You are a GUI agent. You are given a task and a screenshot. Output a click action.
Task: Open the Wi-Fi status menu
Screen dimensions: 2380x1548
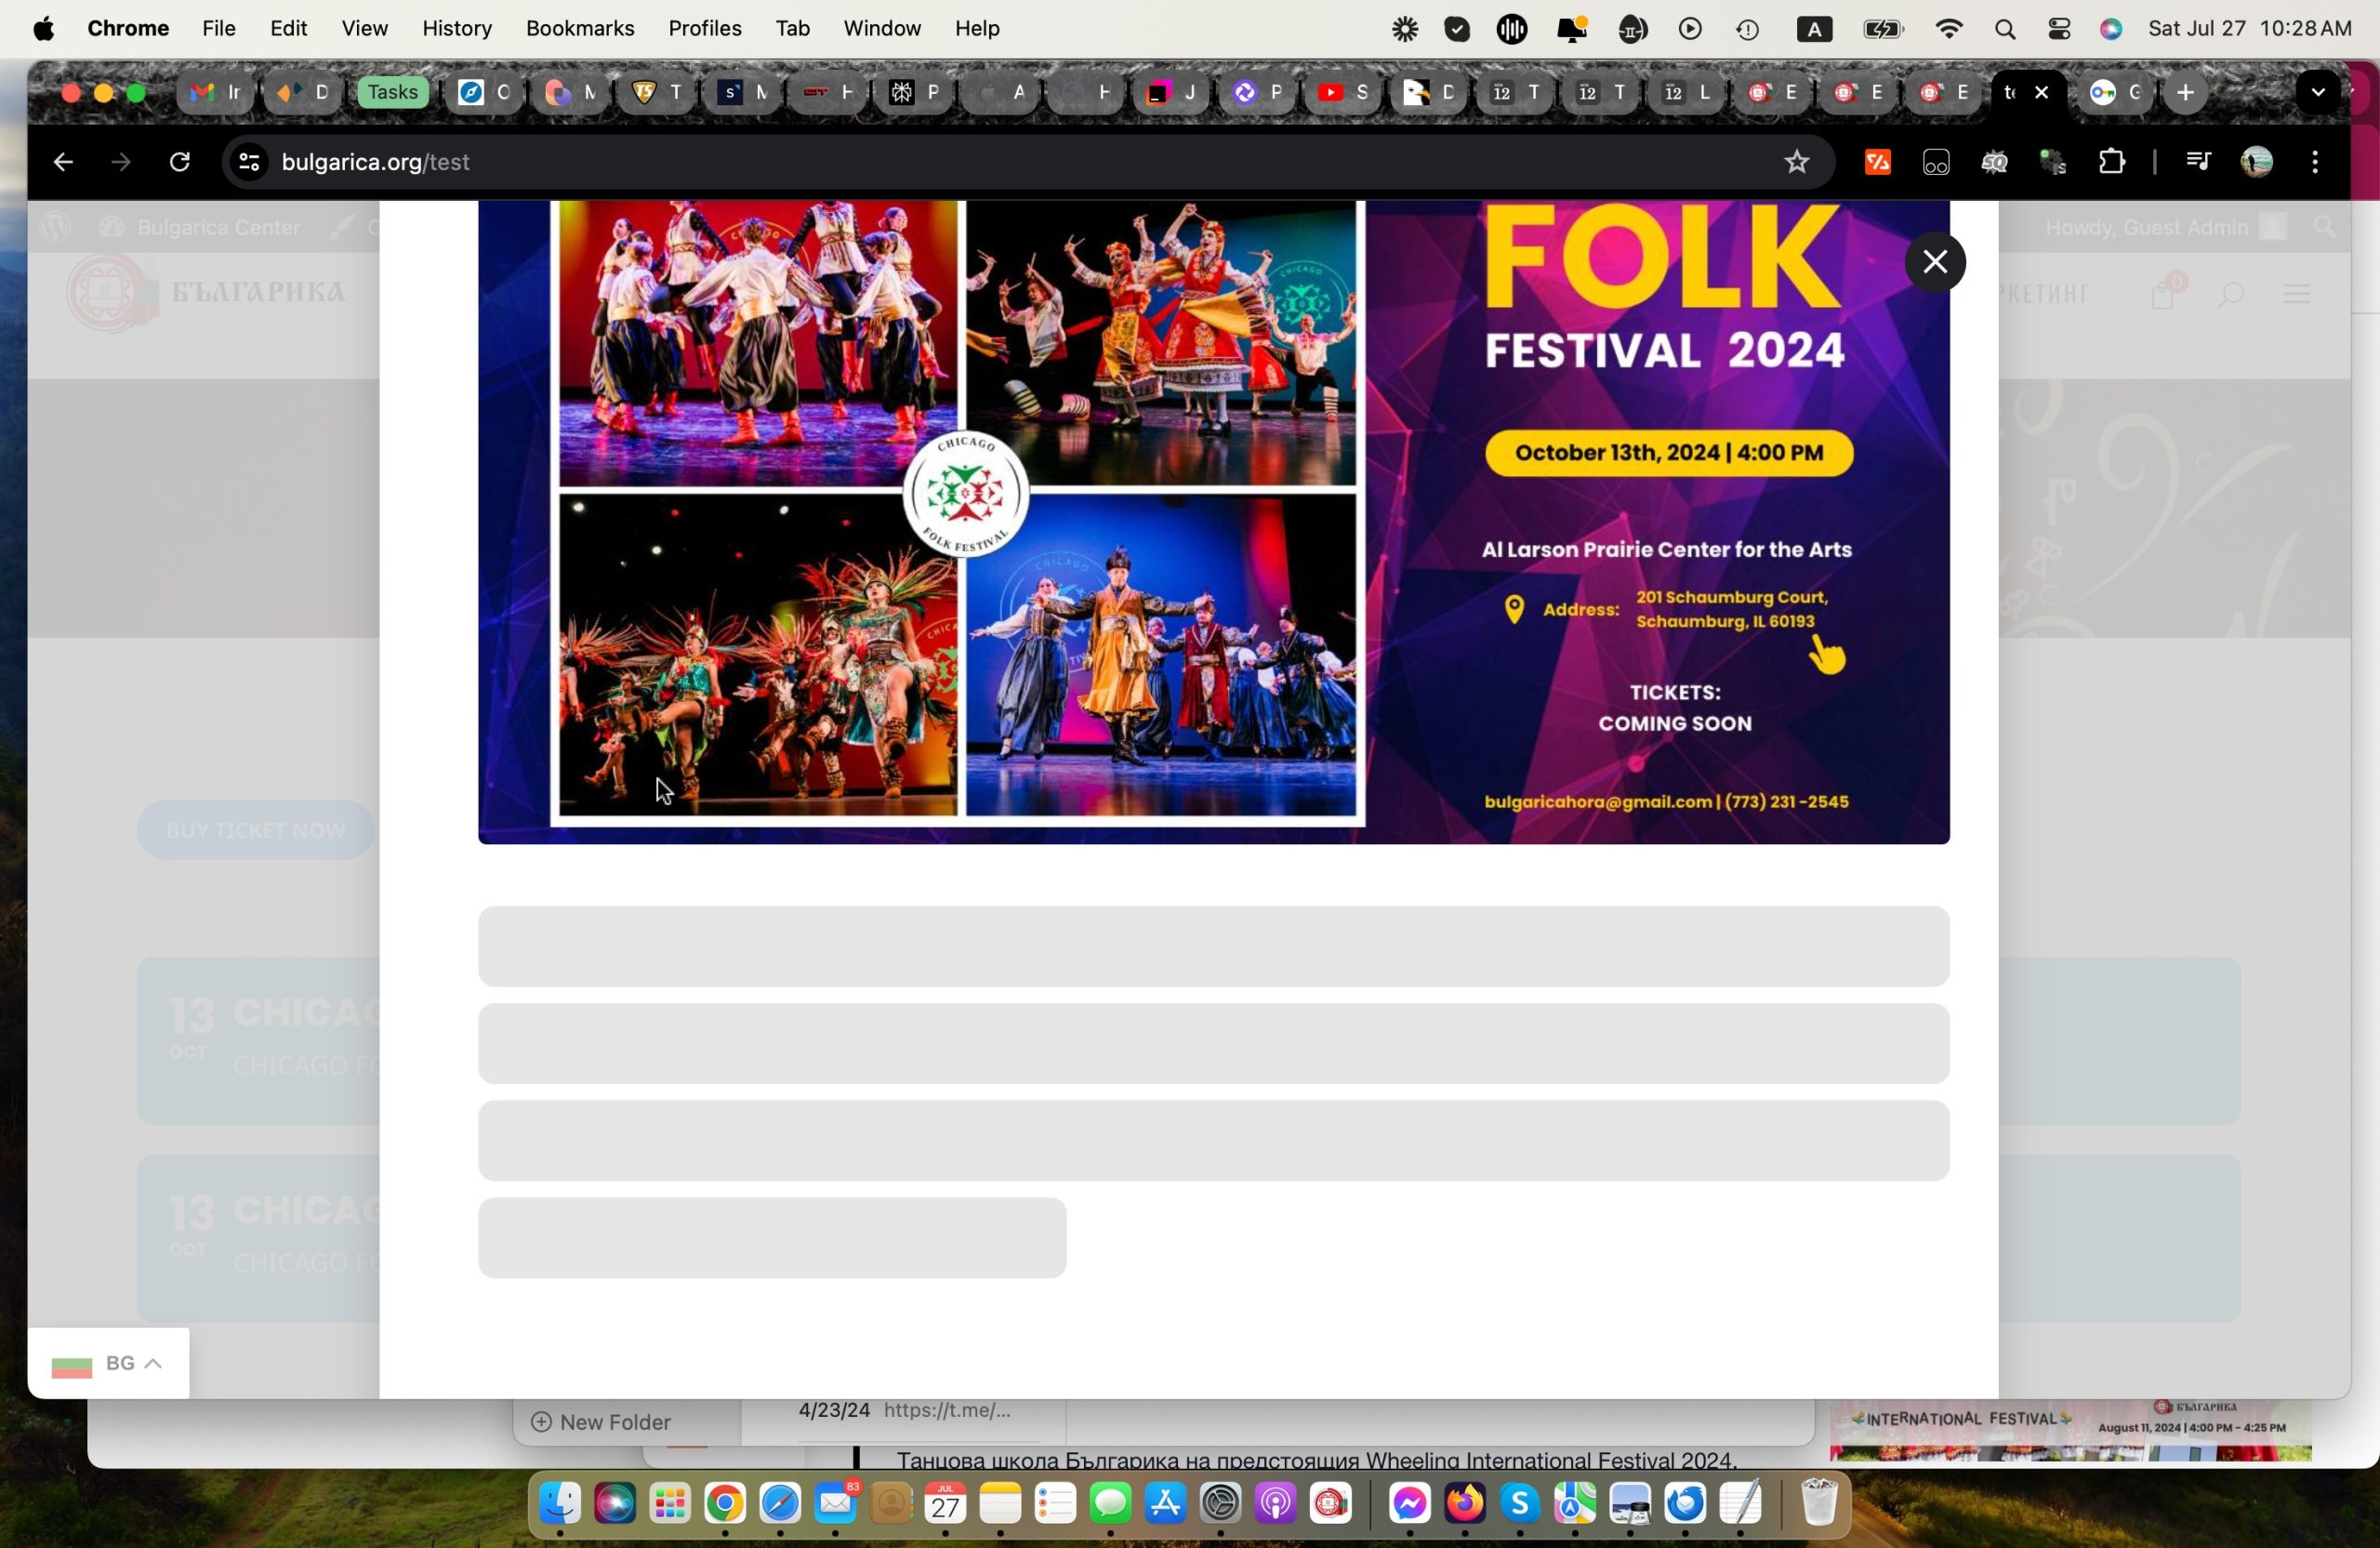[x=1948, y=29]
